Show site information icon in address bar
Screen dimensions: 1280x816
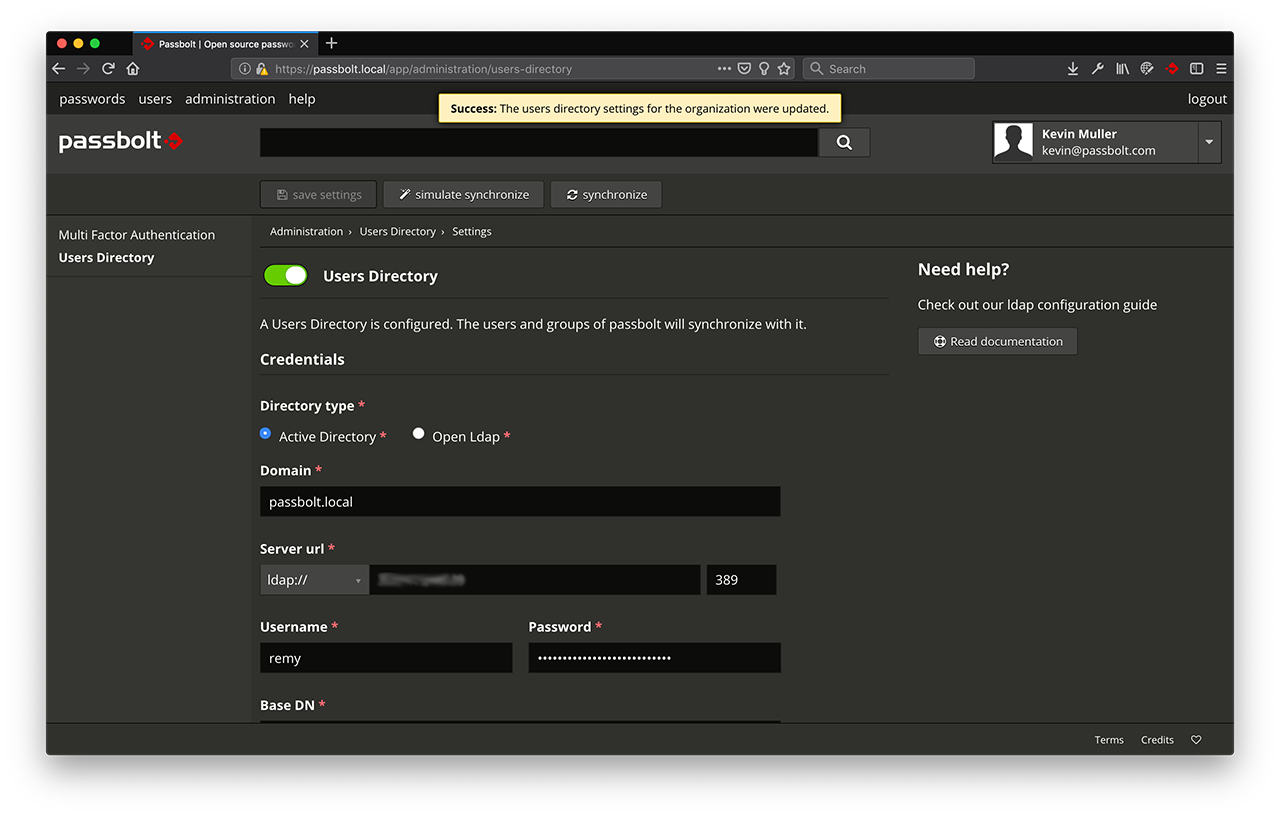(x=244, y=69)
